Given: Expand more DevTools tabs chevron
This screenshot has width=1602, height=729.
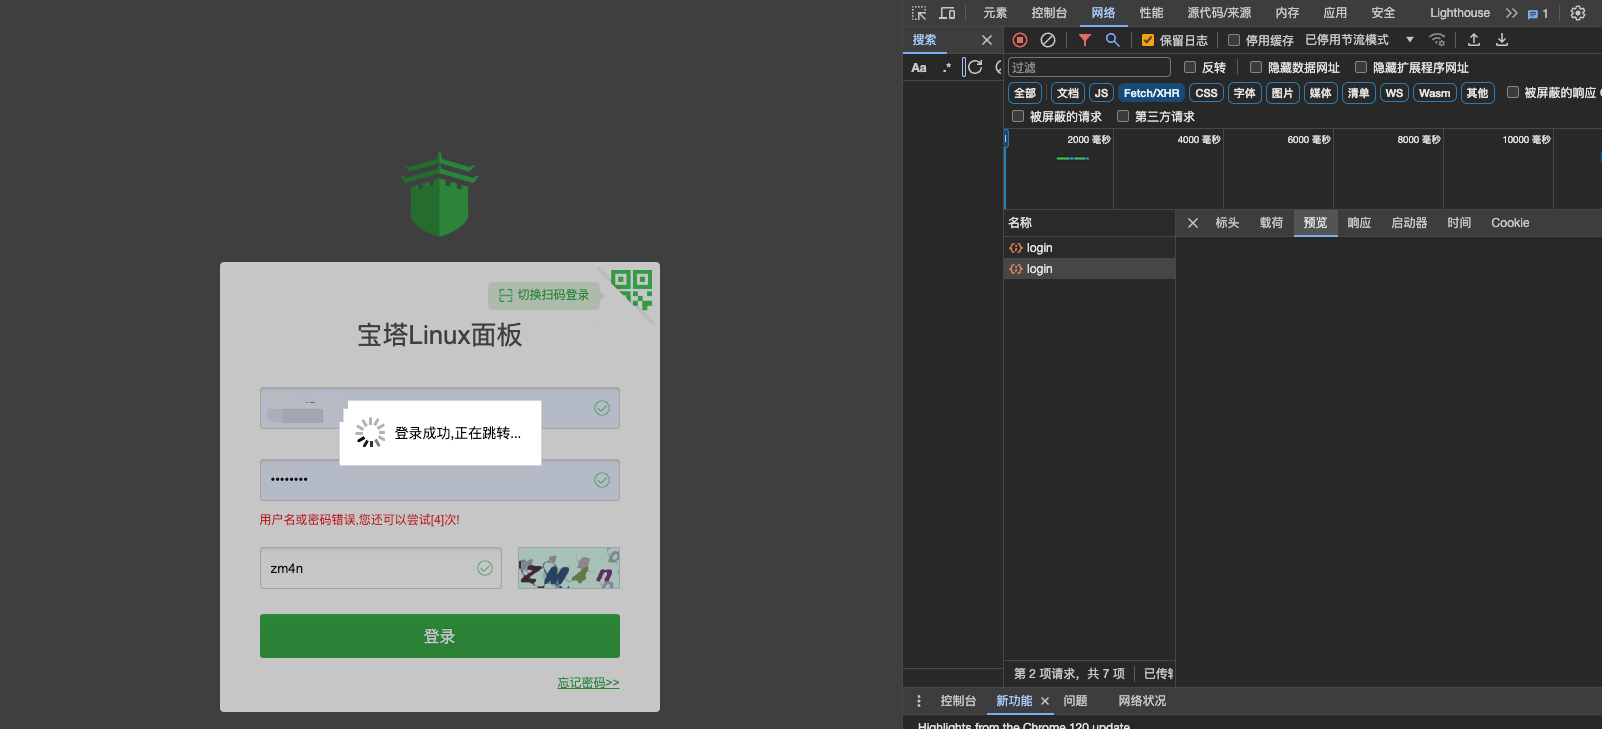Looking at the screenshot, I should click(x=1511, y=13).
